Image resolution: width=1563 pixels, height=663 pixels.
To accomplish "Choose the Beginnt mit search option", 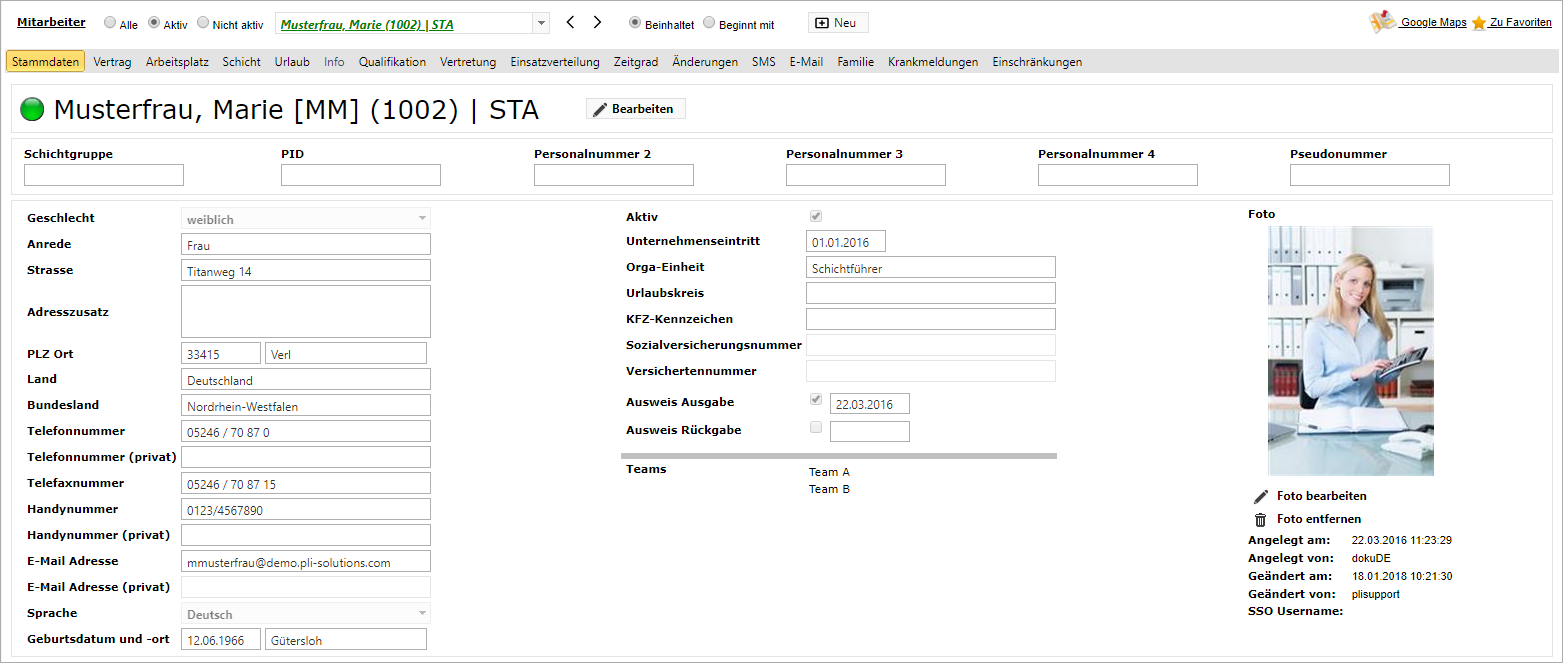I will coord(709,23).
